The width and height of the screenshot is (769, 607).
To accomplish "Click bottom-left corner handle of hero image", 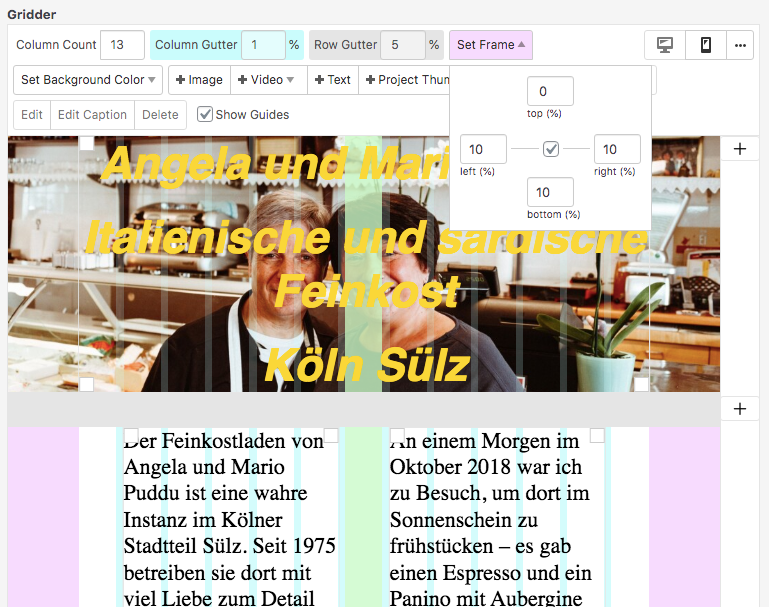I will tap(87, 384).
